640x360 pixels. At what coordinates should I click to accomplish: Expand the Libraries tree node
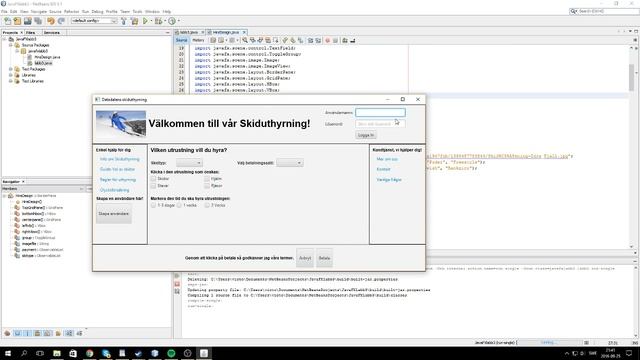[x=11, y=76]
